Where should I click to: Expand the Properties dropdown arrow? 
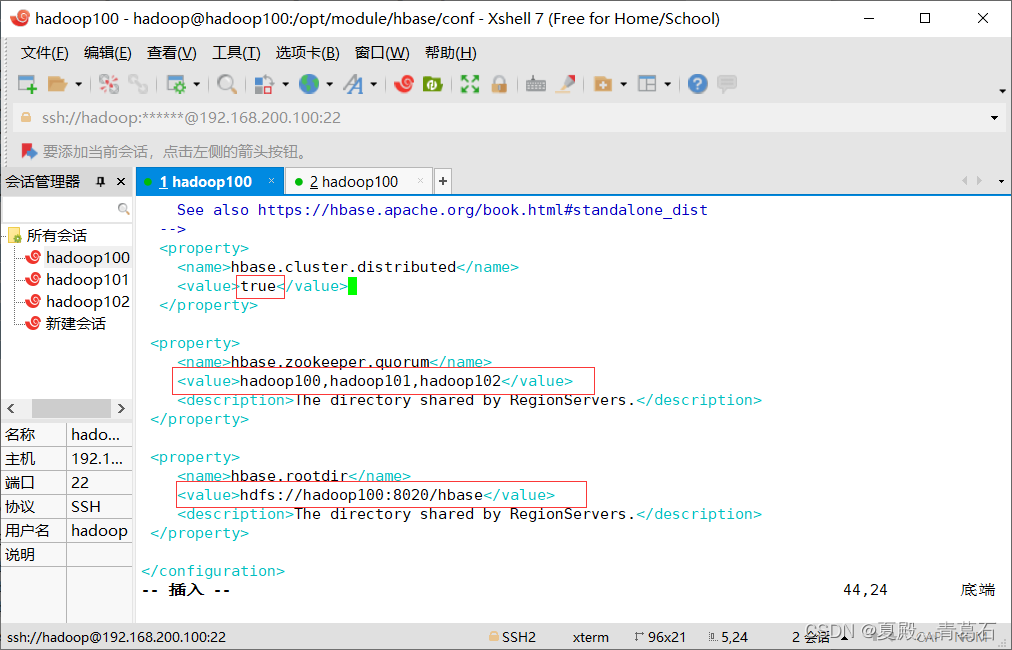coord(197,85)
